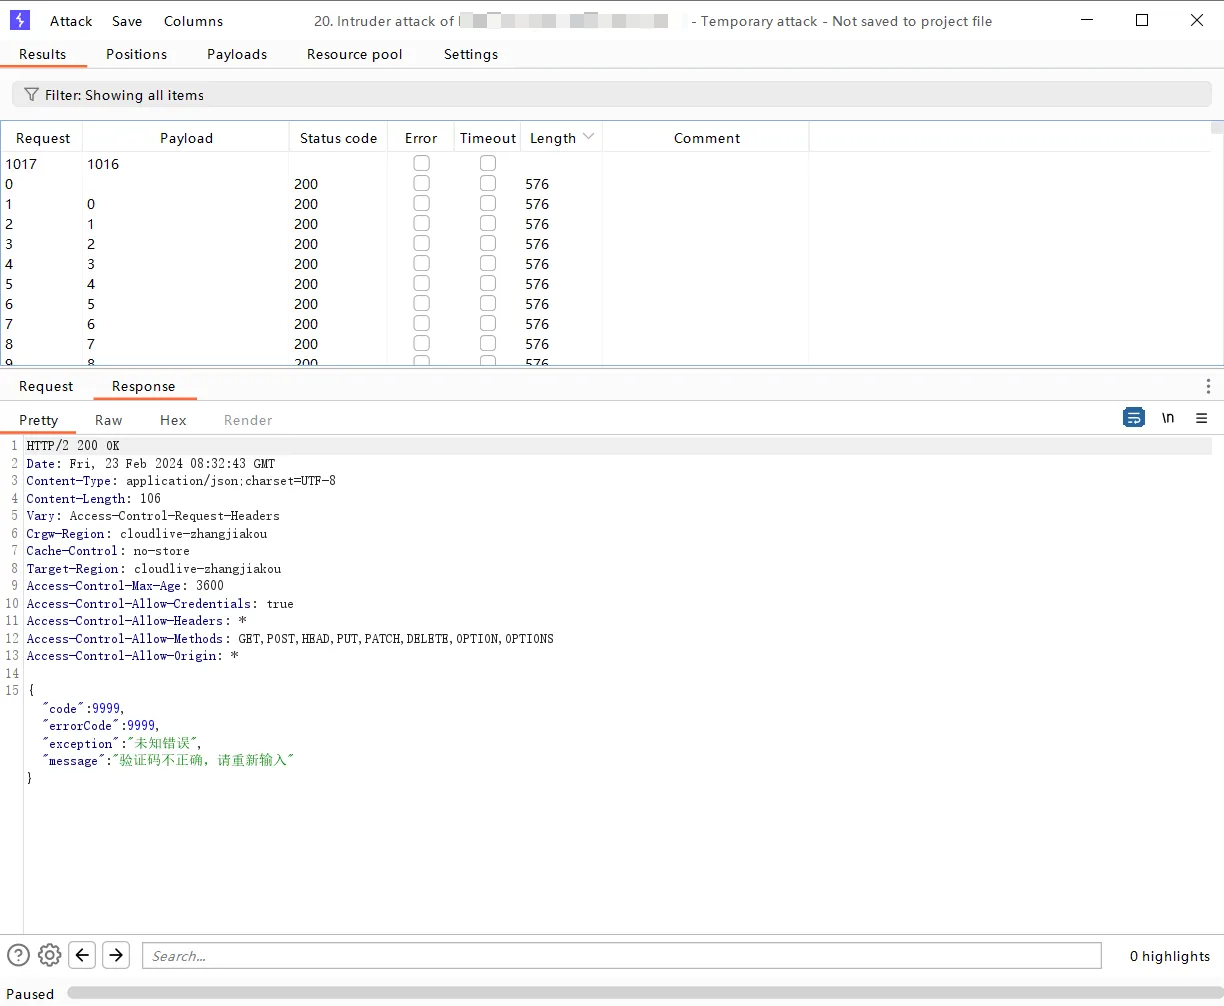Toggle the blue word wrap icon
This screenshot has width=1224, height=1006.
click(x=1134, y=418)
